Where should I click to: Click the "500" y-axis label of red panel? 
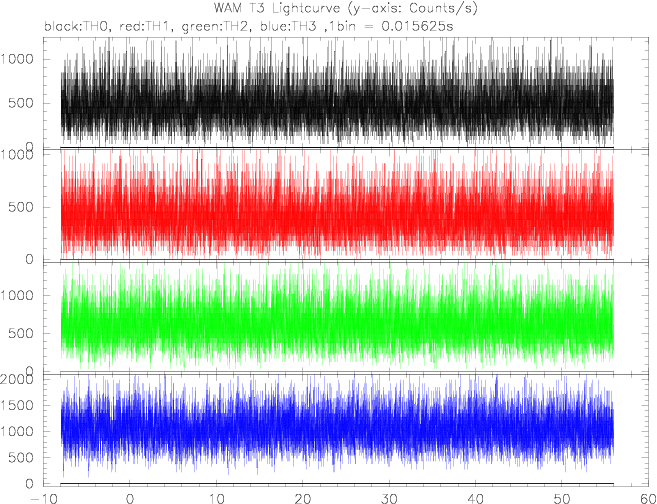click(x=21, y=207)
